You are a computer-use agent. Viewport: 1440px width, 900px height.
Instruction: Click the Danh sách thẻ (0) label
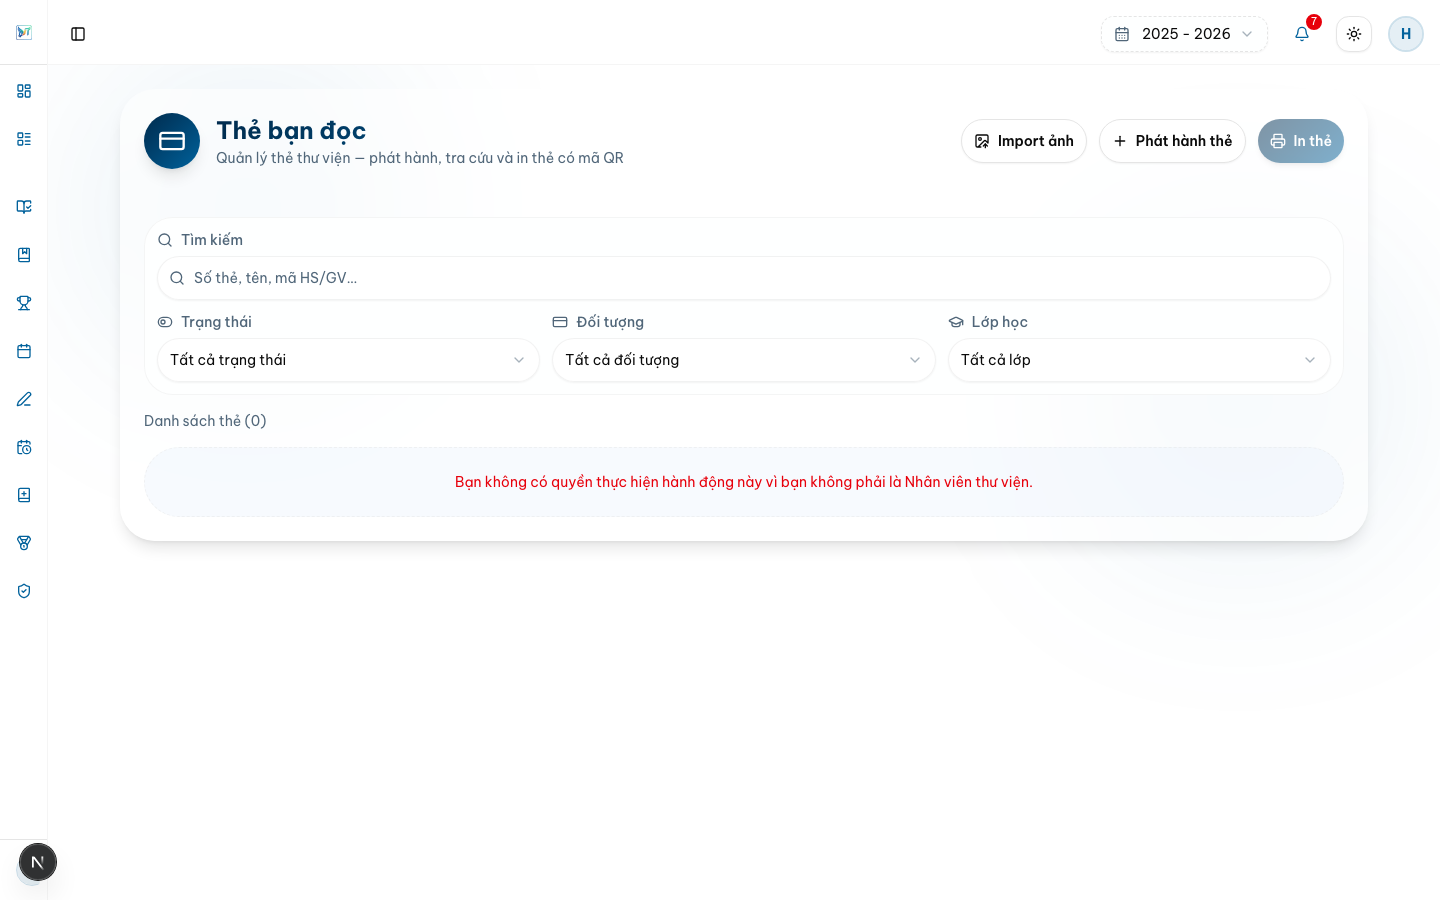[205, 421]
